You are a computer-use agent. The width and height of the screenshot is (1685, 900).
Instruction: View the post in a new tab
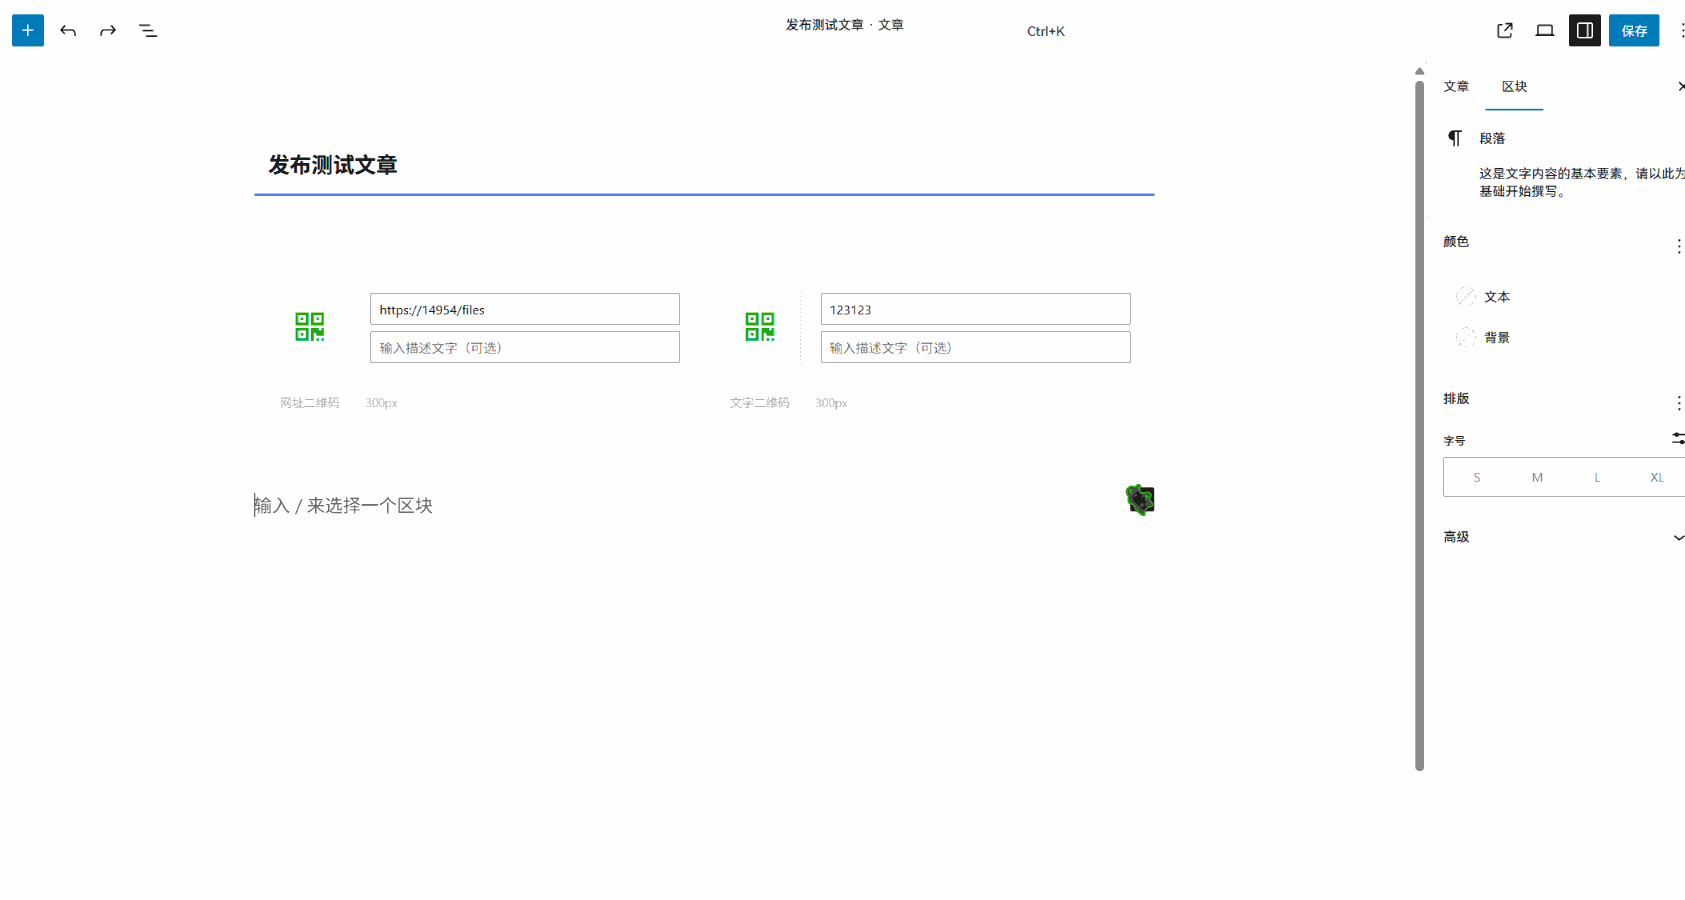[1505, 30]
